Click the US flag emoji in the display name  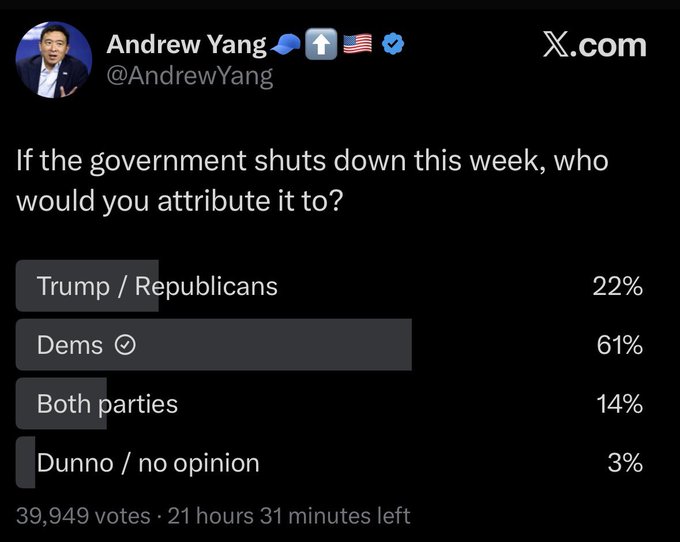357,45
